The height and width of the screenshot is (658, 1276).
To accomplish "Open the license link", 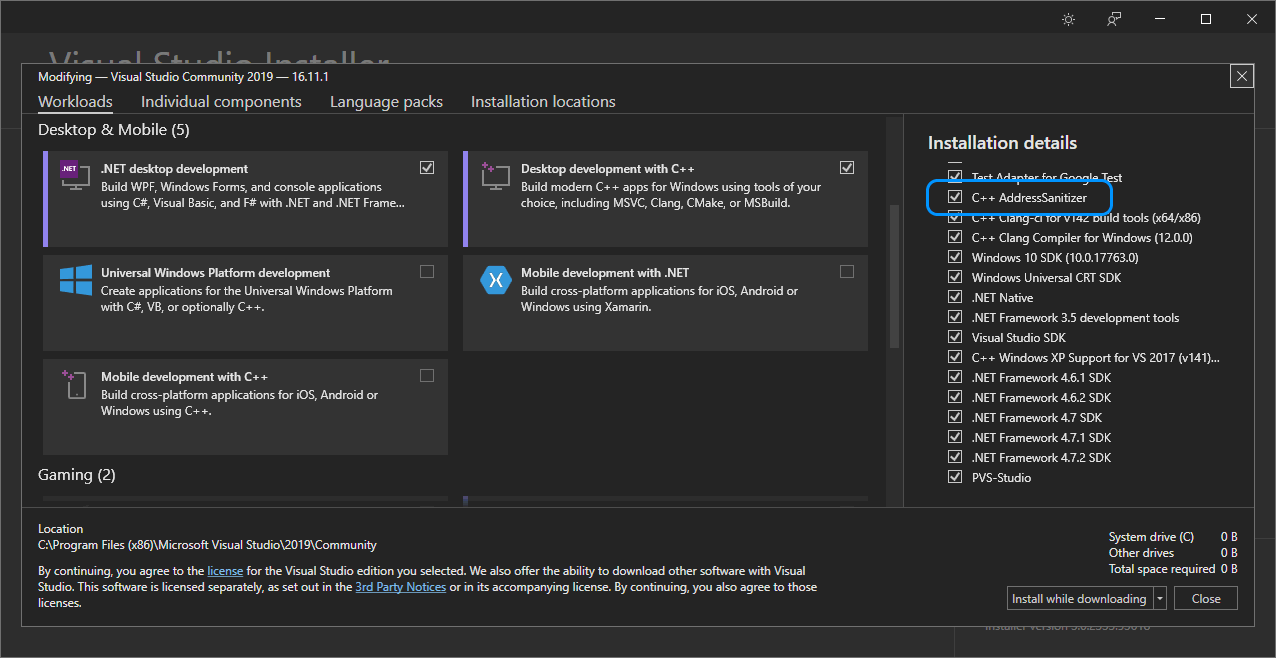I will [225, 571].
